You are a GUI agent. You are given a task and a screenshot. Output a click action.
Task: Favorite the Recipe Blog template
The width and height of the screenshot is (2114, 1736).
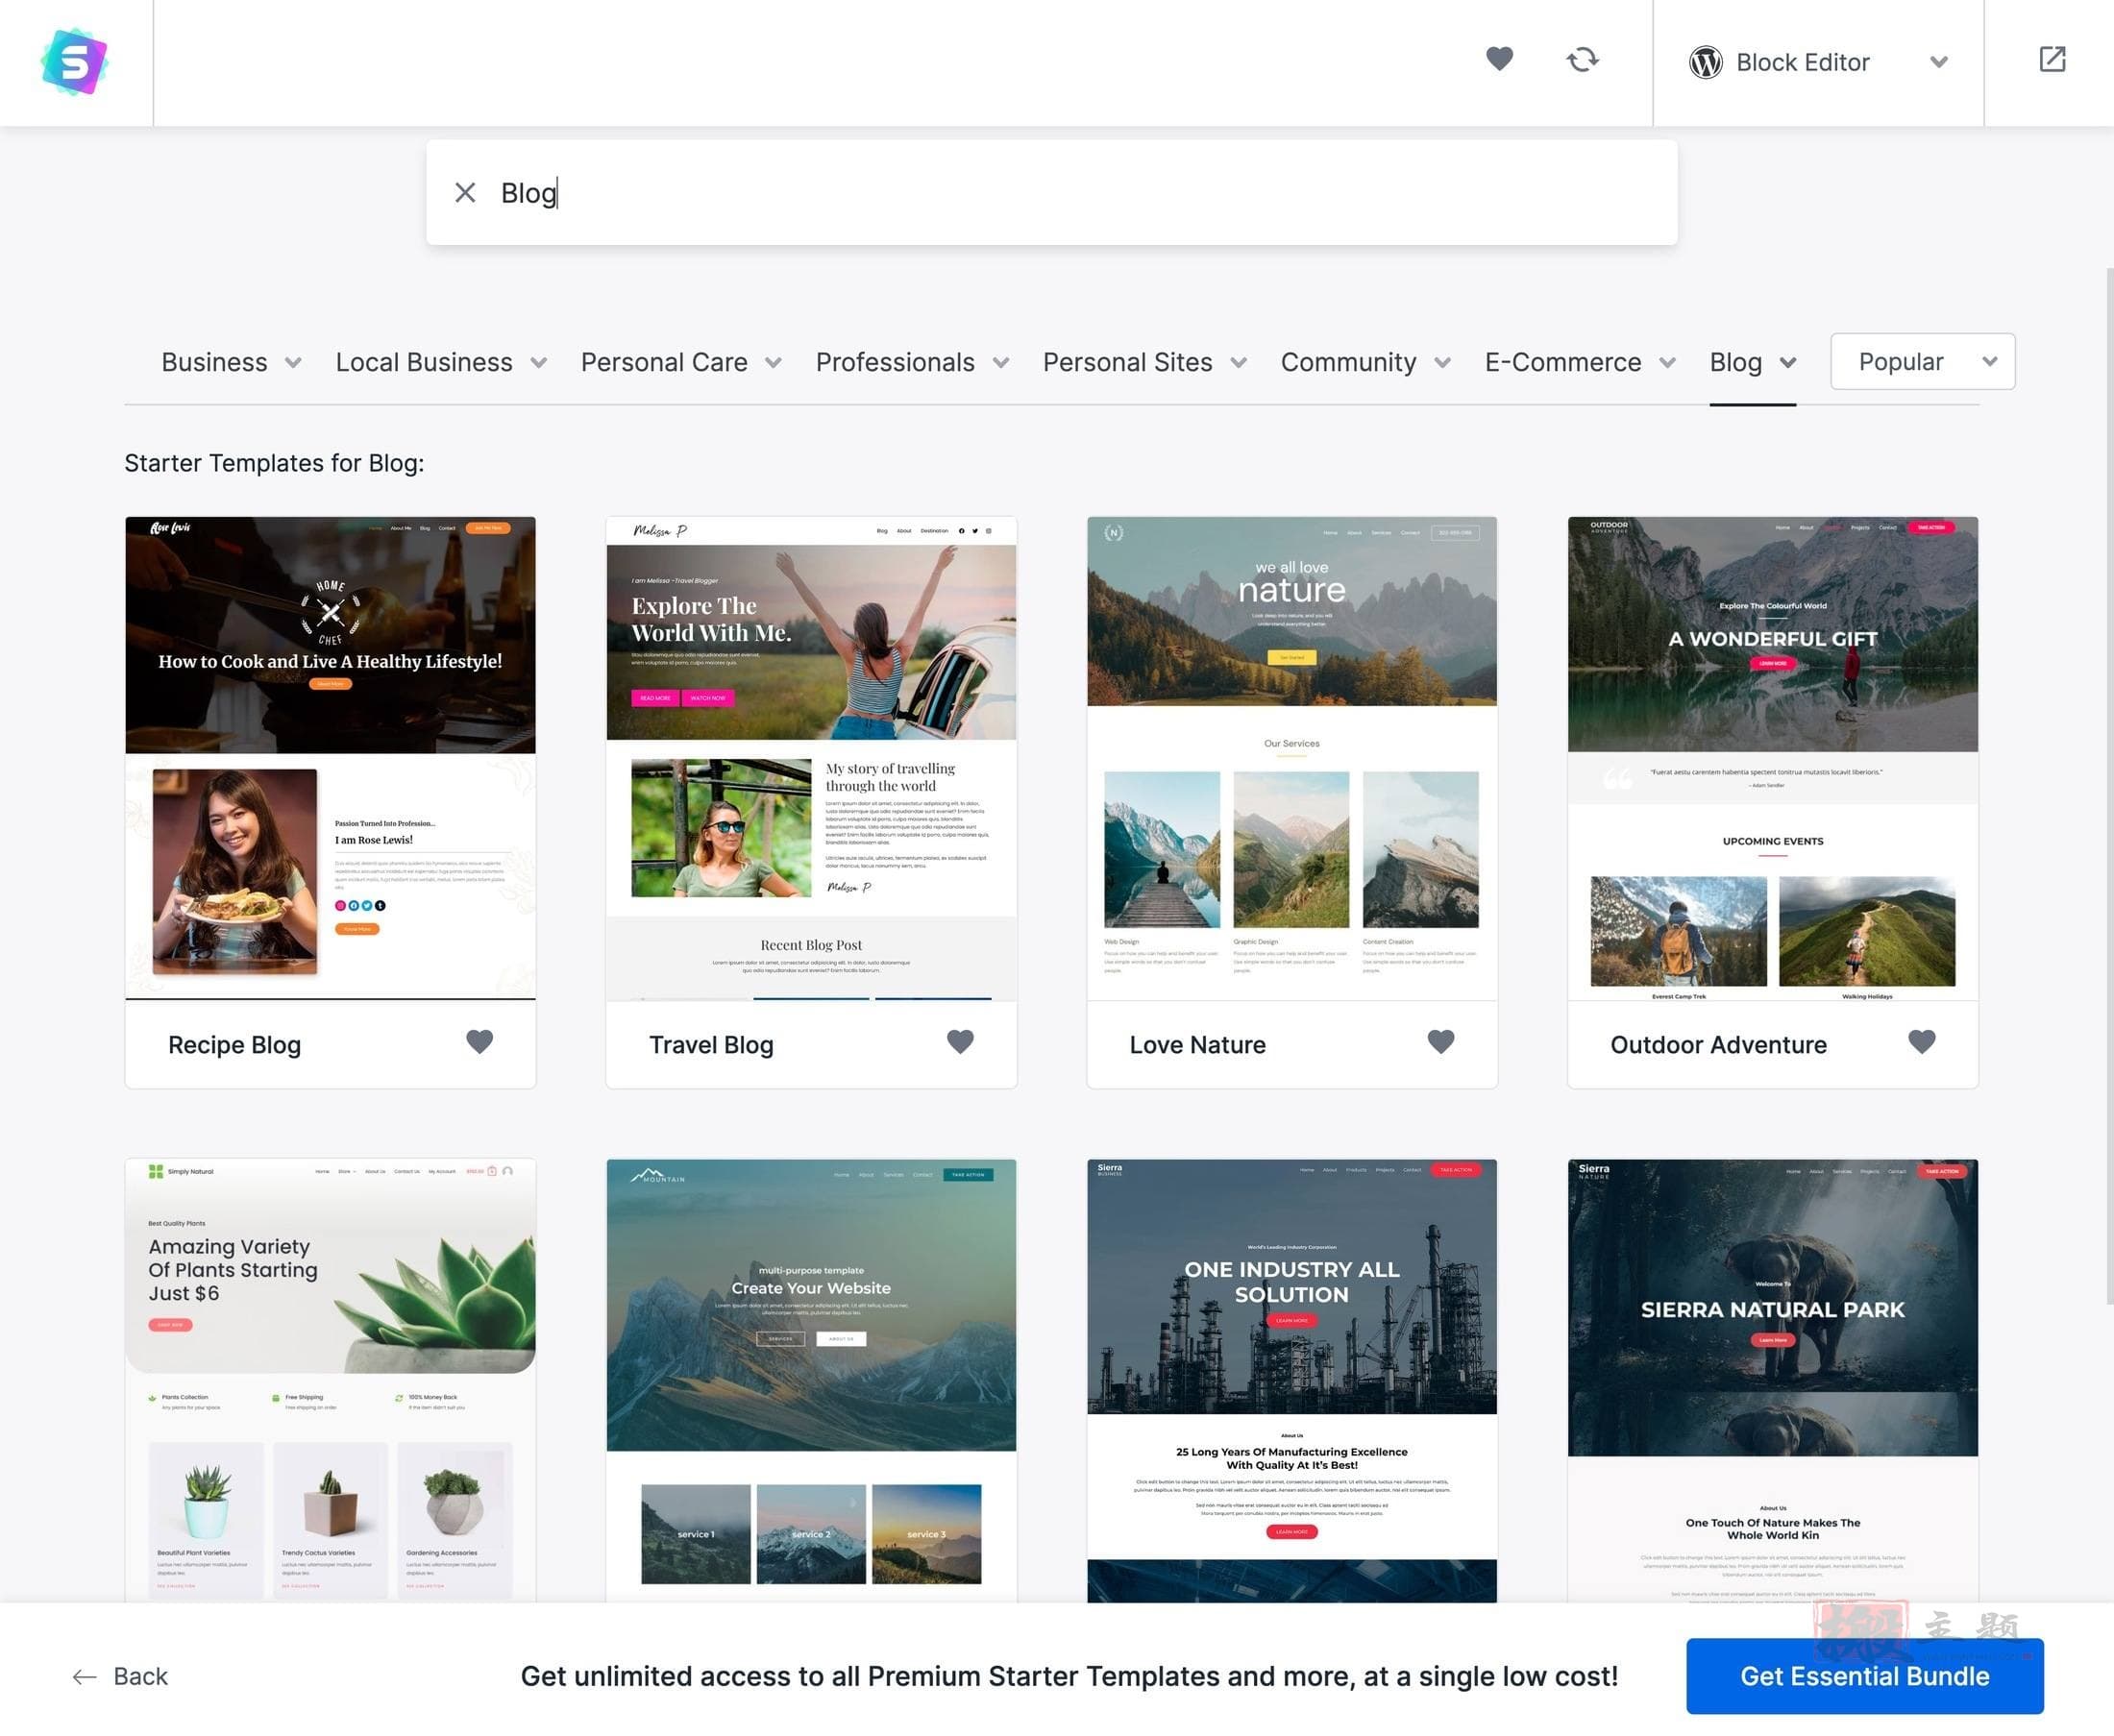[x=480, y=1041]
